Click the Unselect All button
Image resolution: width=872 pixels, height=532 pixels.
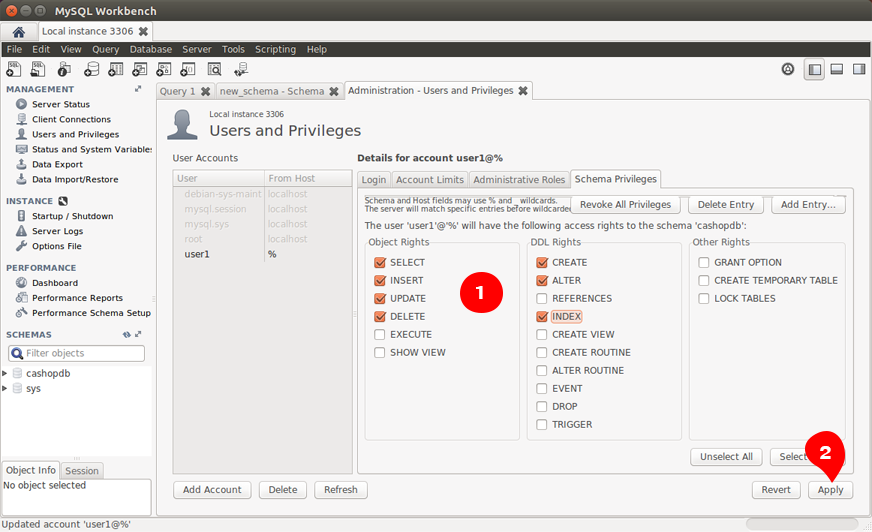point(726,456)
